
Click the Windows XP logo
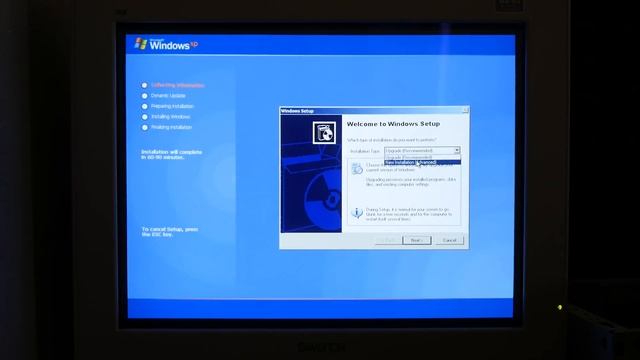166,44
